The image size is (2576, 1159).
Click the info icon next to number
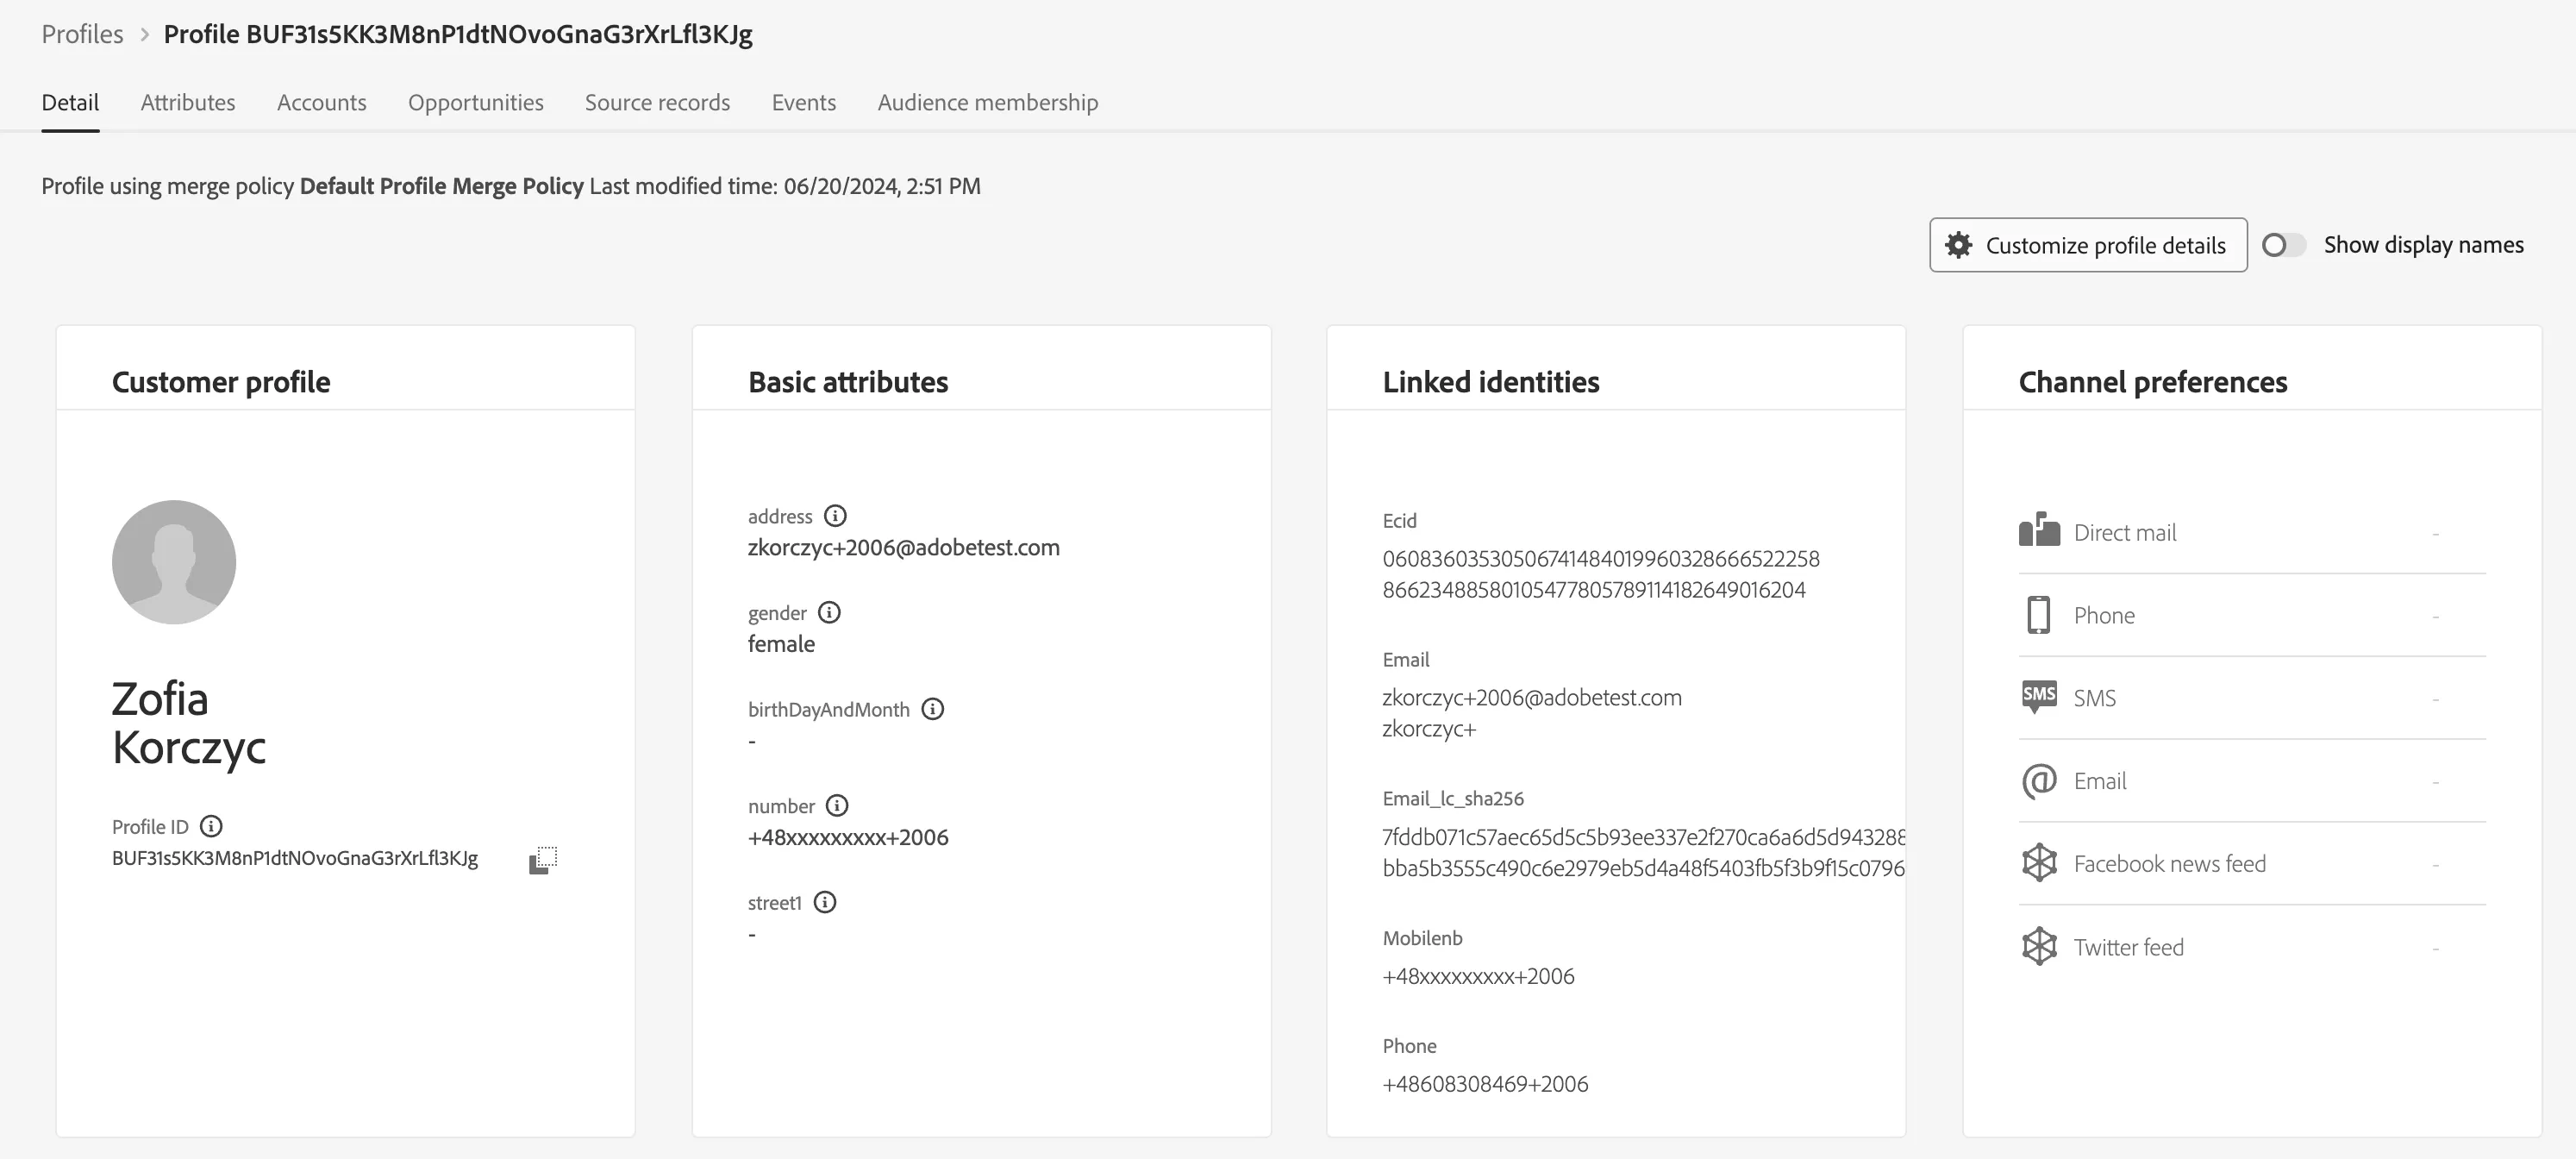837,805
